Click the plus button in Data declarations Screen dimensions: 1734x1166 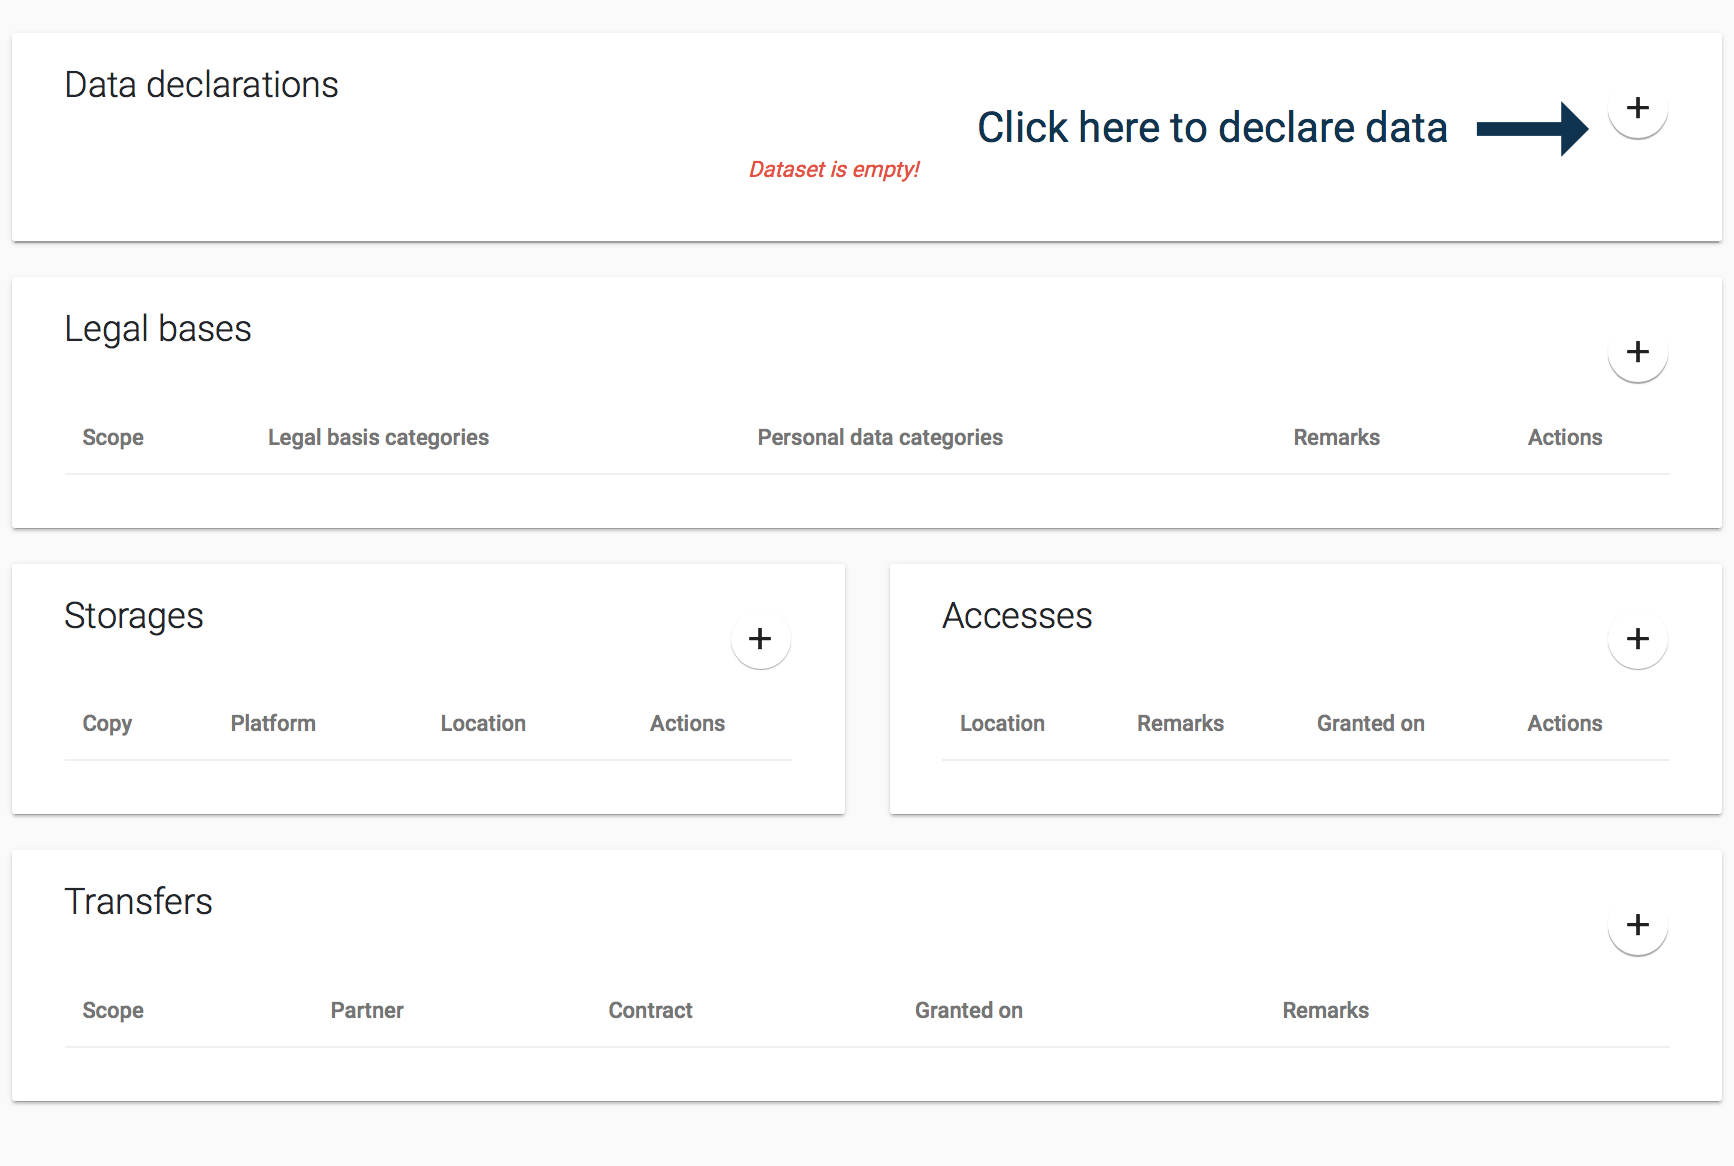click(1637, 108)
